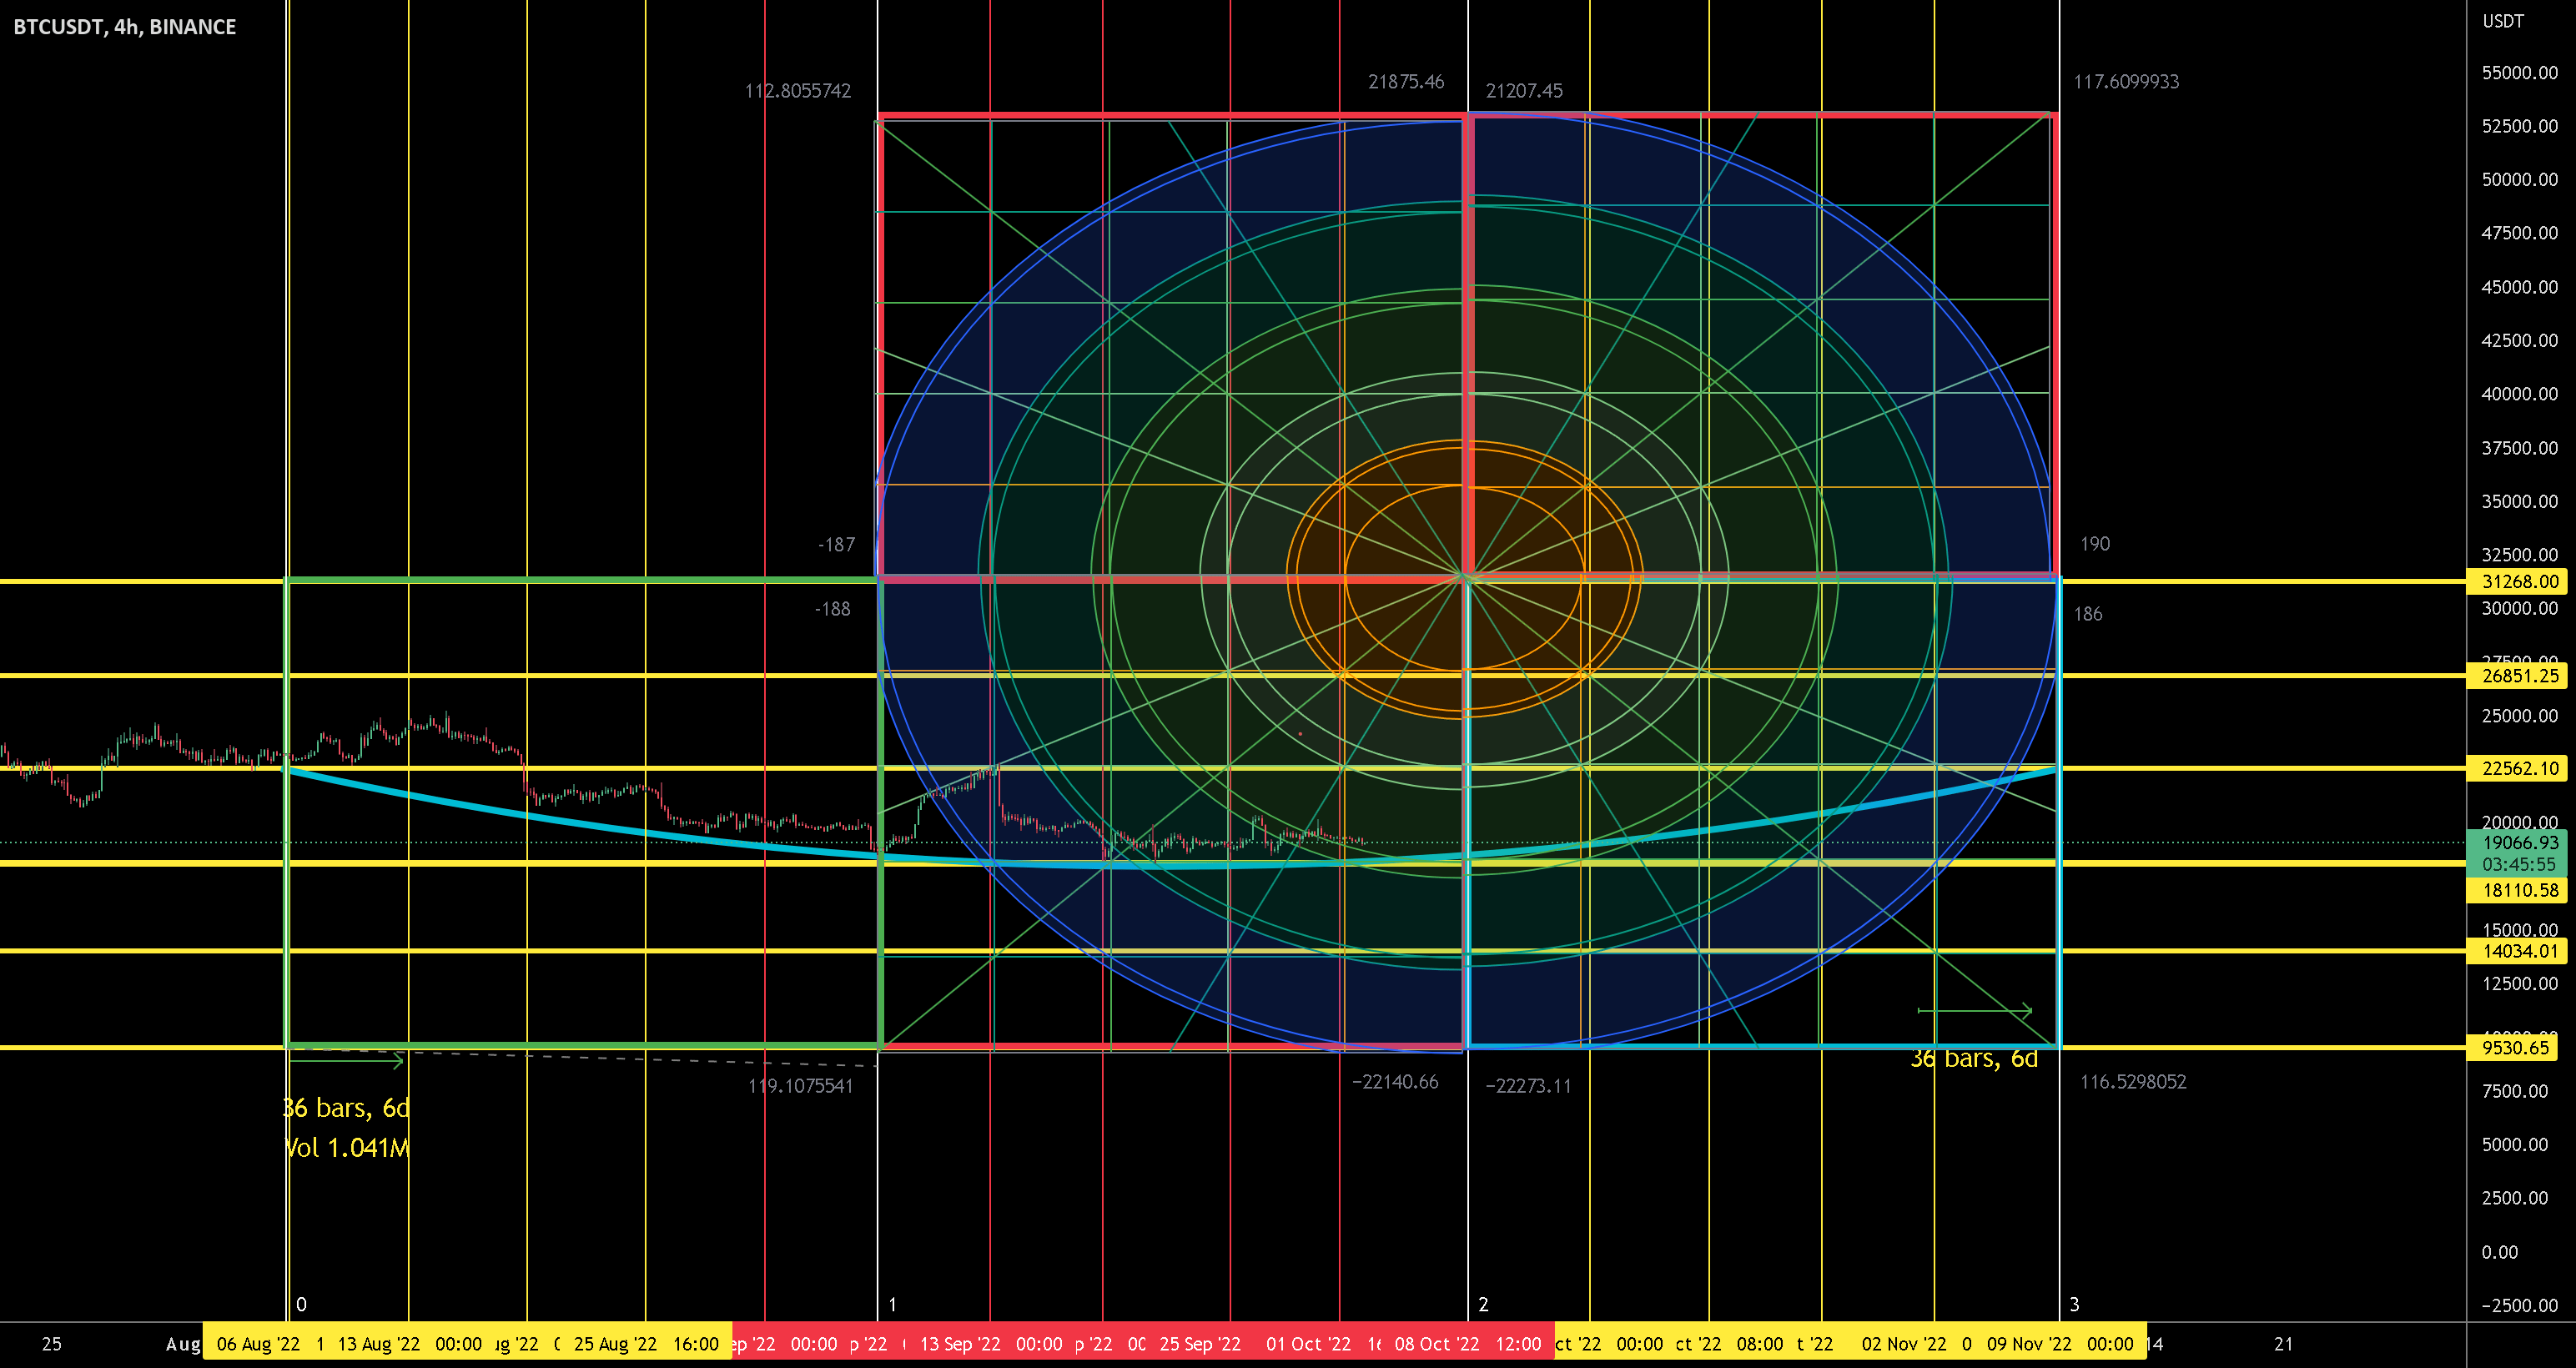Click the 9530.65 price level tag
This screenshot has height=1368, width=2576.
point(2515,1047)
